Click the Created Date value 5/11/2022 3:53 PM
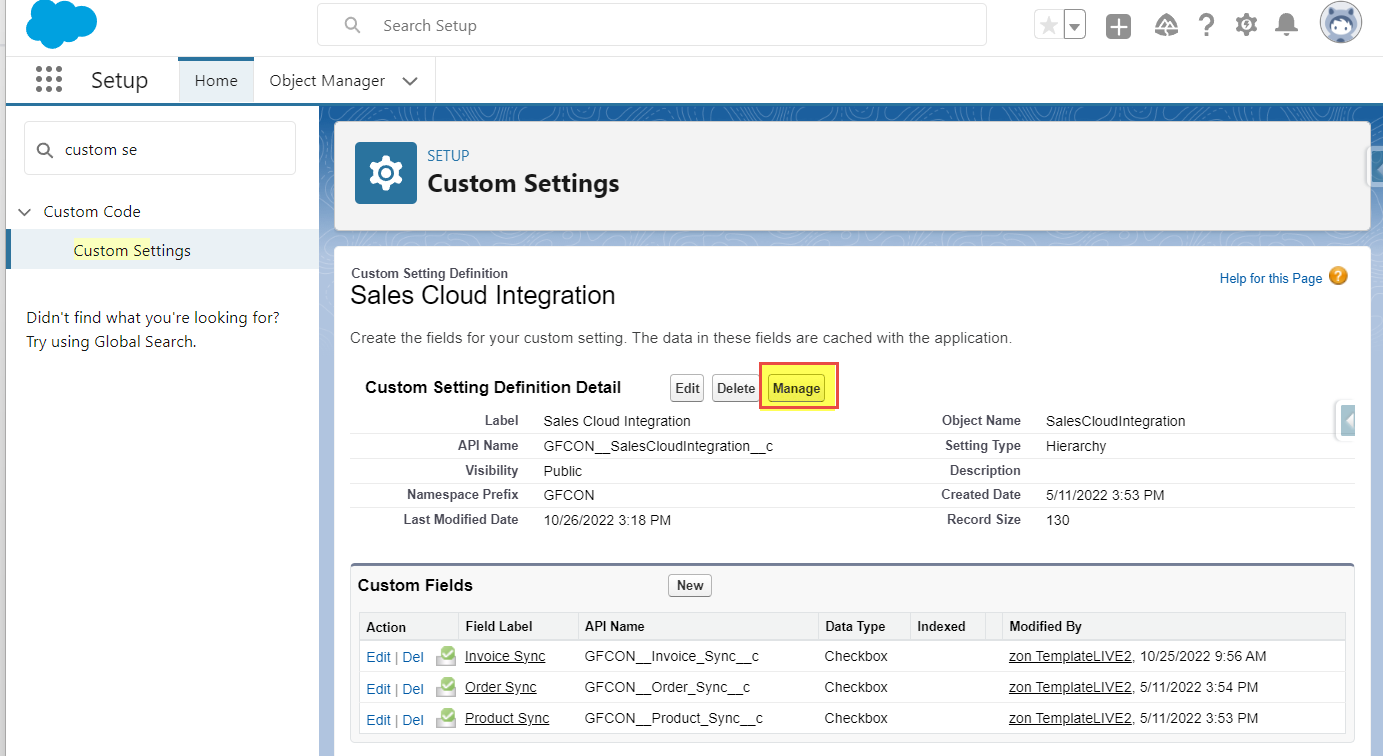This screenshot has height=756, width=1383. (1105, 495)
